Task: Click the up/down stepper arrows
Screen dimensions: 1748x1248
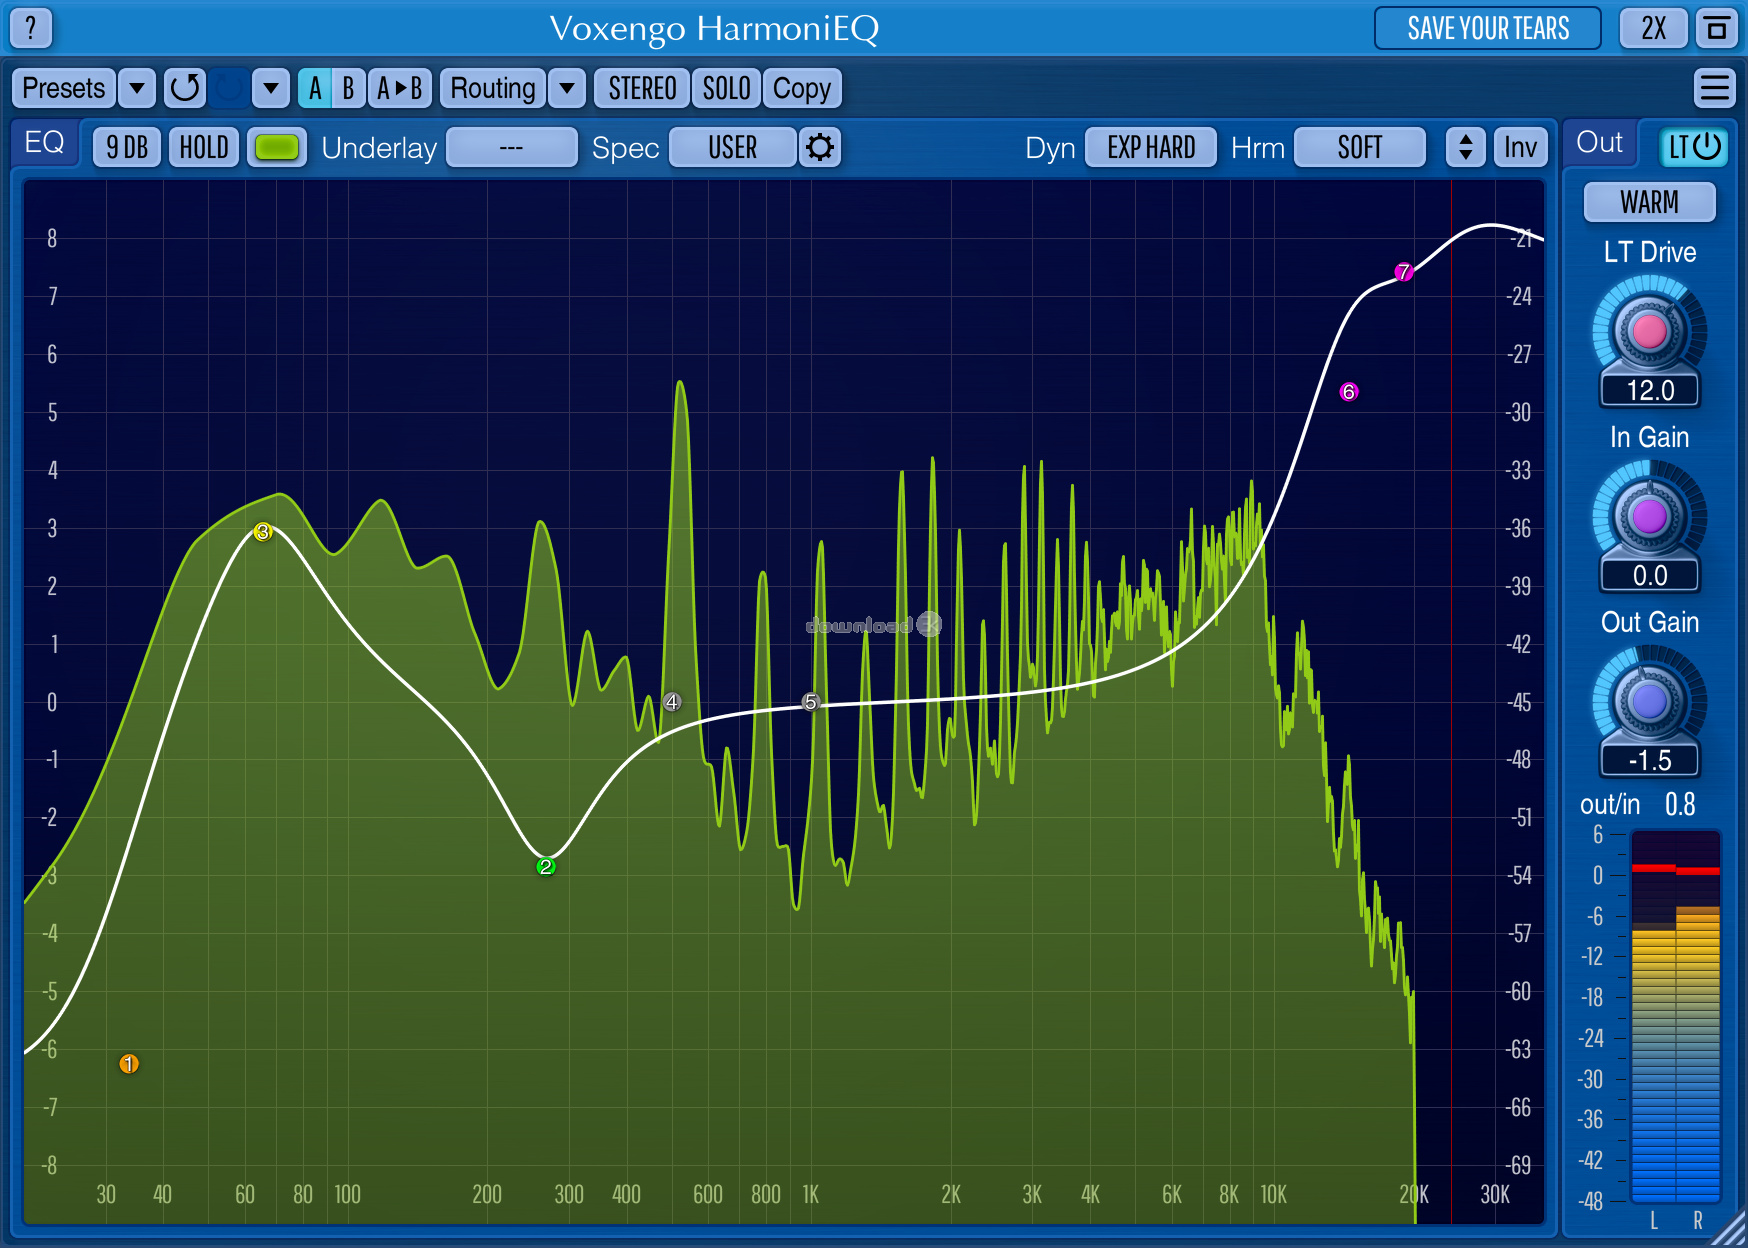Action: tap(1465, 147)
